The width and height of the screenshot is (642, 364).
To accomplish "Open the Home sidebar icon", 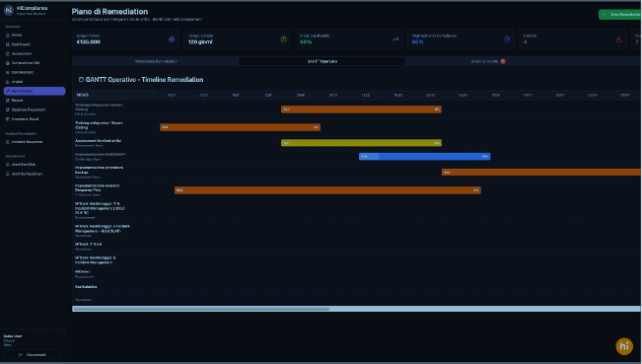I will click(7, 35).
